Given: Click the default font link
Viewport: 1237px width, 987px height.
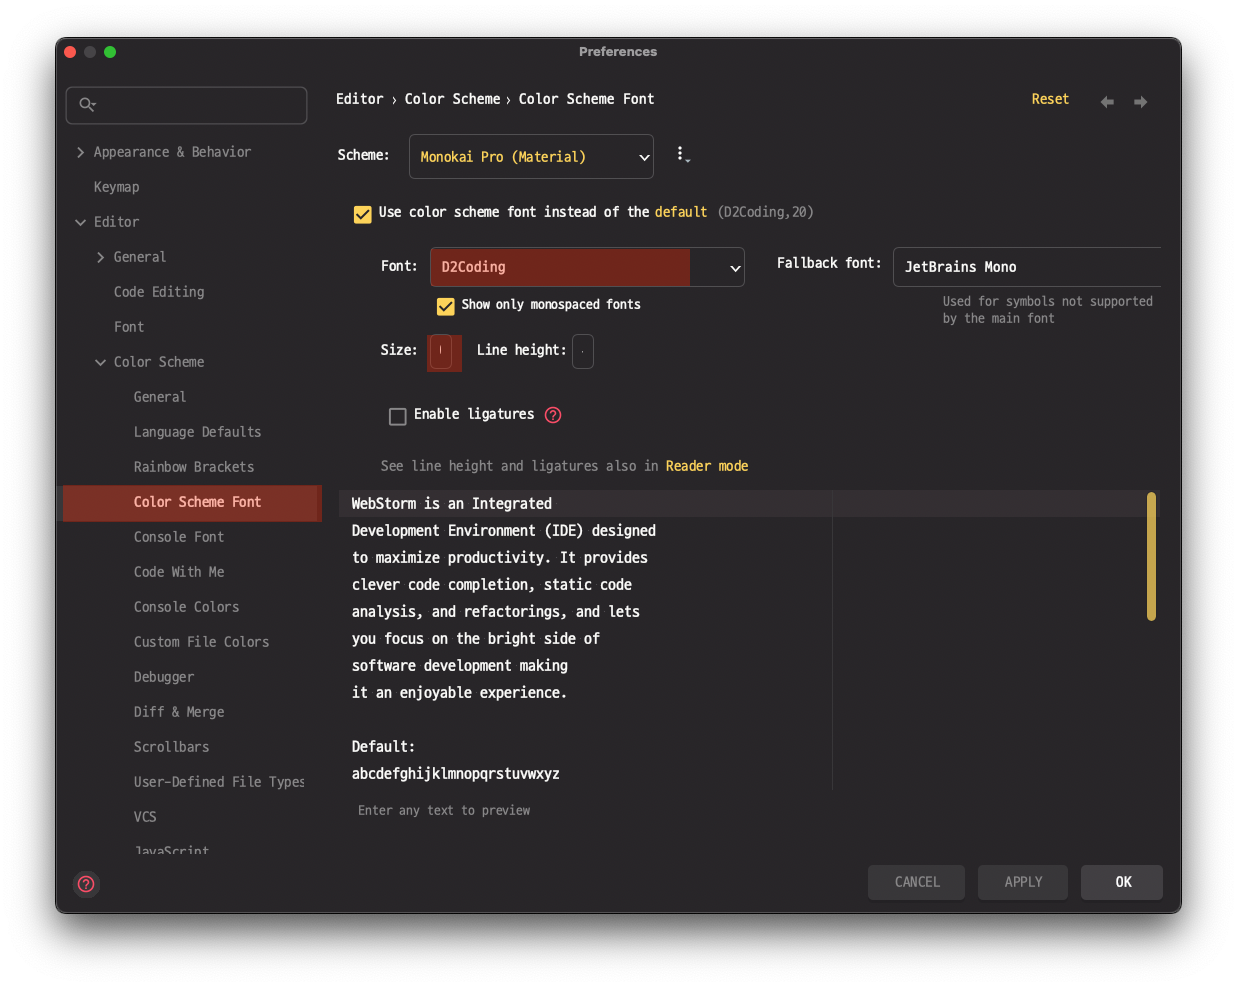Looking at the screenshot, I should (681, 212).
